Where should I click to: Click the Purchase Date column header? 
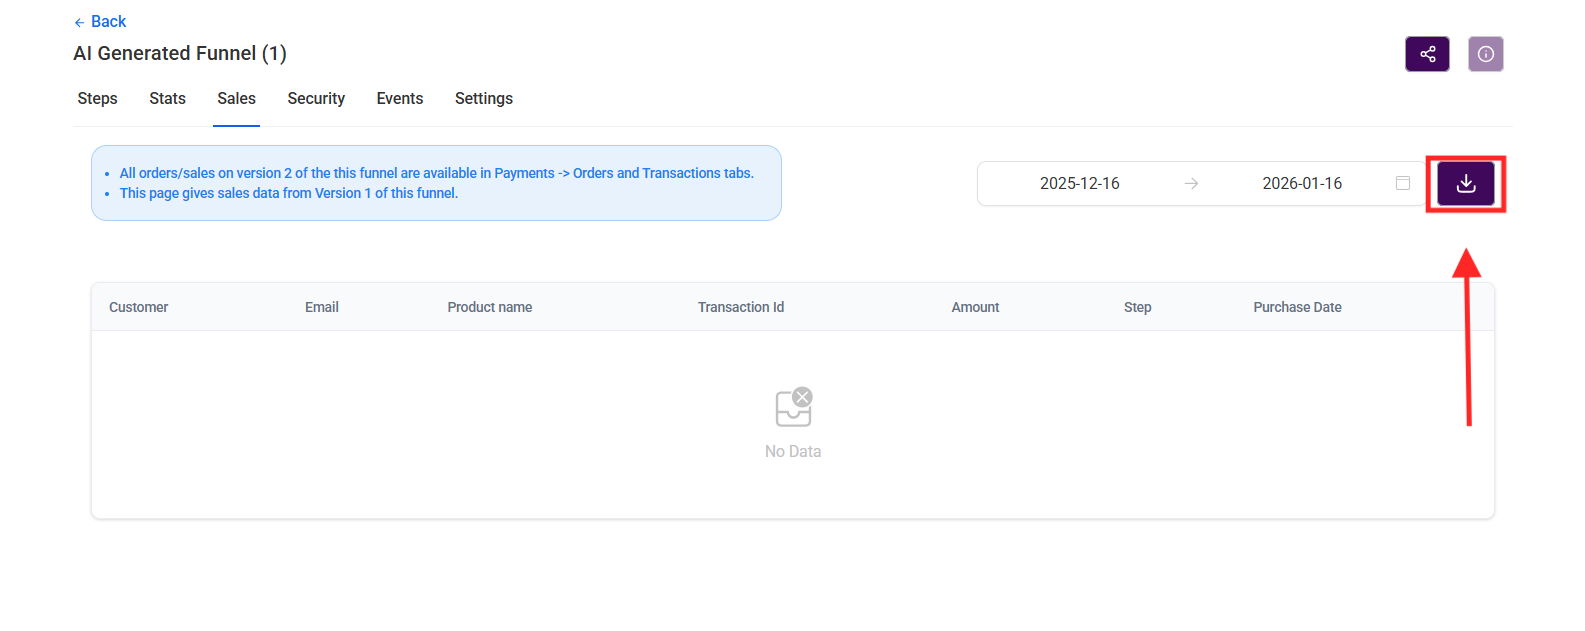click(x=1297, y=307)
